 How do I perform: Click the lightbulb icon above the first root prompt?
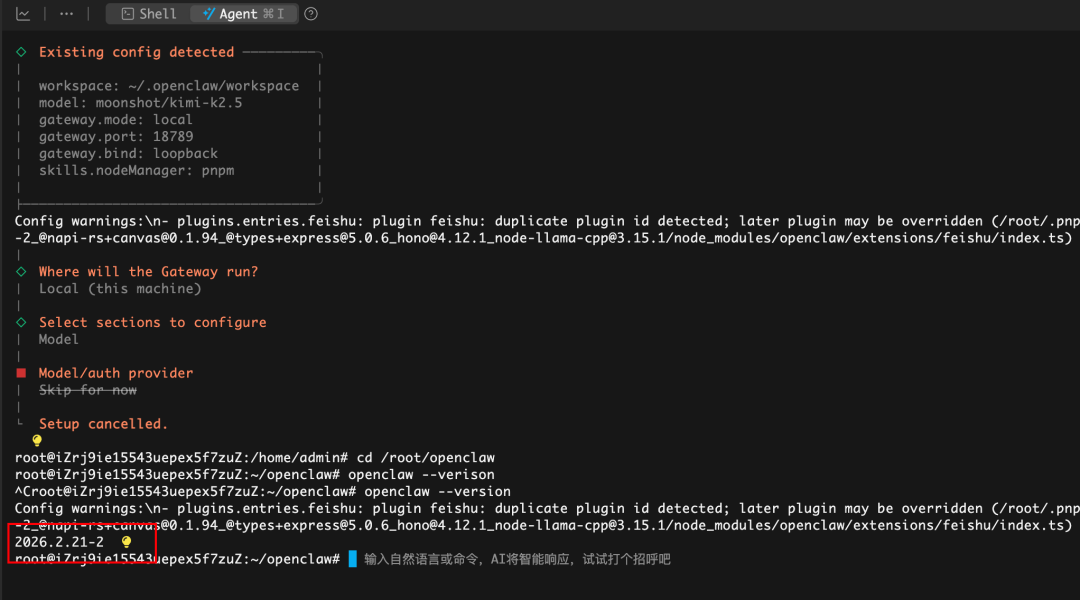click(35, 440)
